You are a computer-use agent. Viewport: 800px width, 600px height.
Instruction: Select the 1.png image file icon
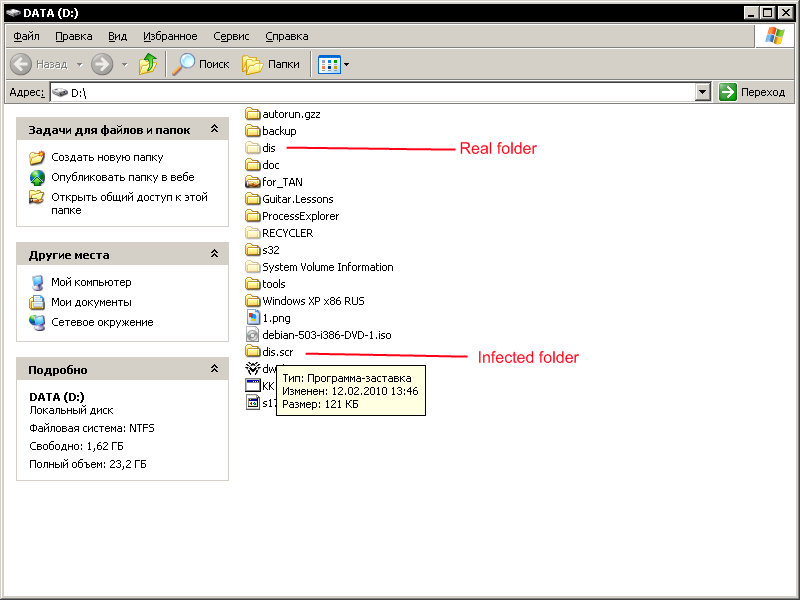[253, 317]
